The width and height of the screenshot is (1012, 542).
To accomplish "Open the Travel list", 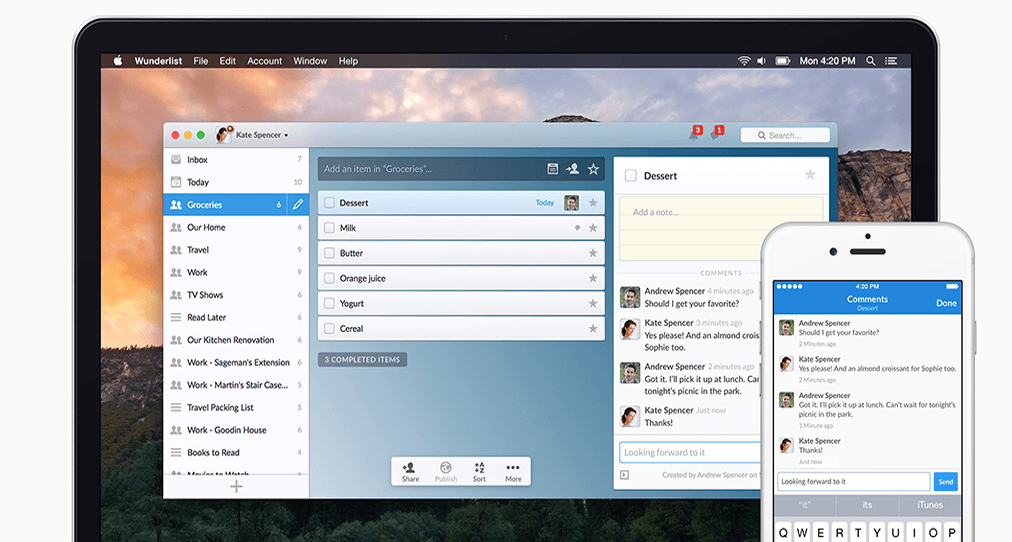I will click(x=236, y=250).
